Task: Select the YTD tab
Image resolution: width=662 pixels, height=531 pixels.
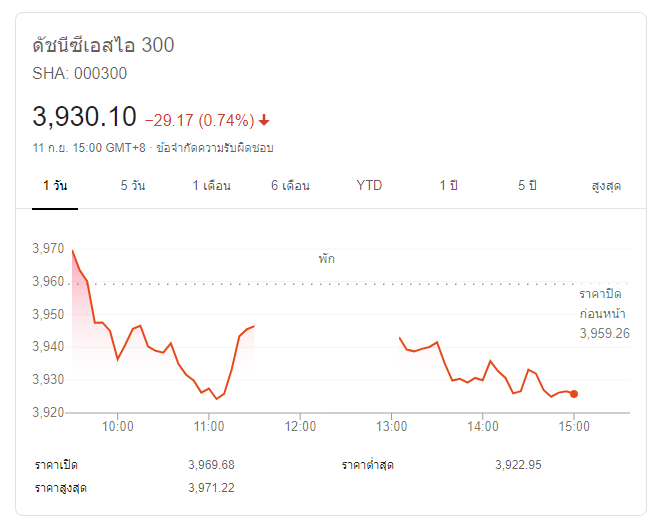Action: [369, 186]
